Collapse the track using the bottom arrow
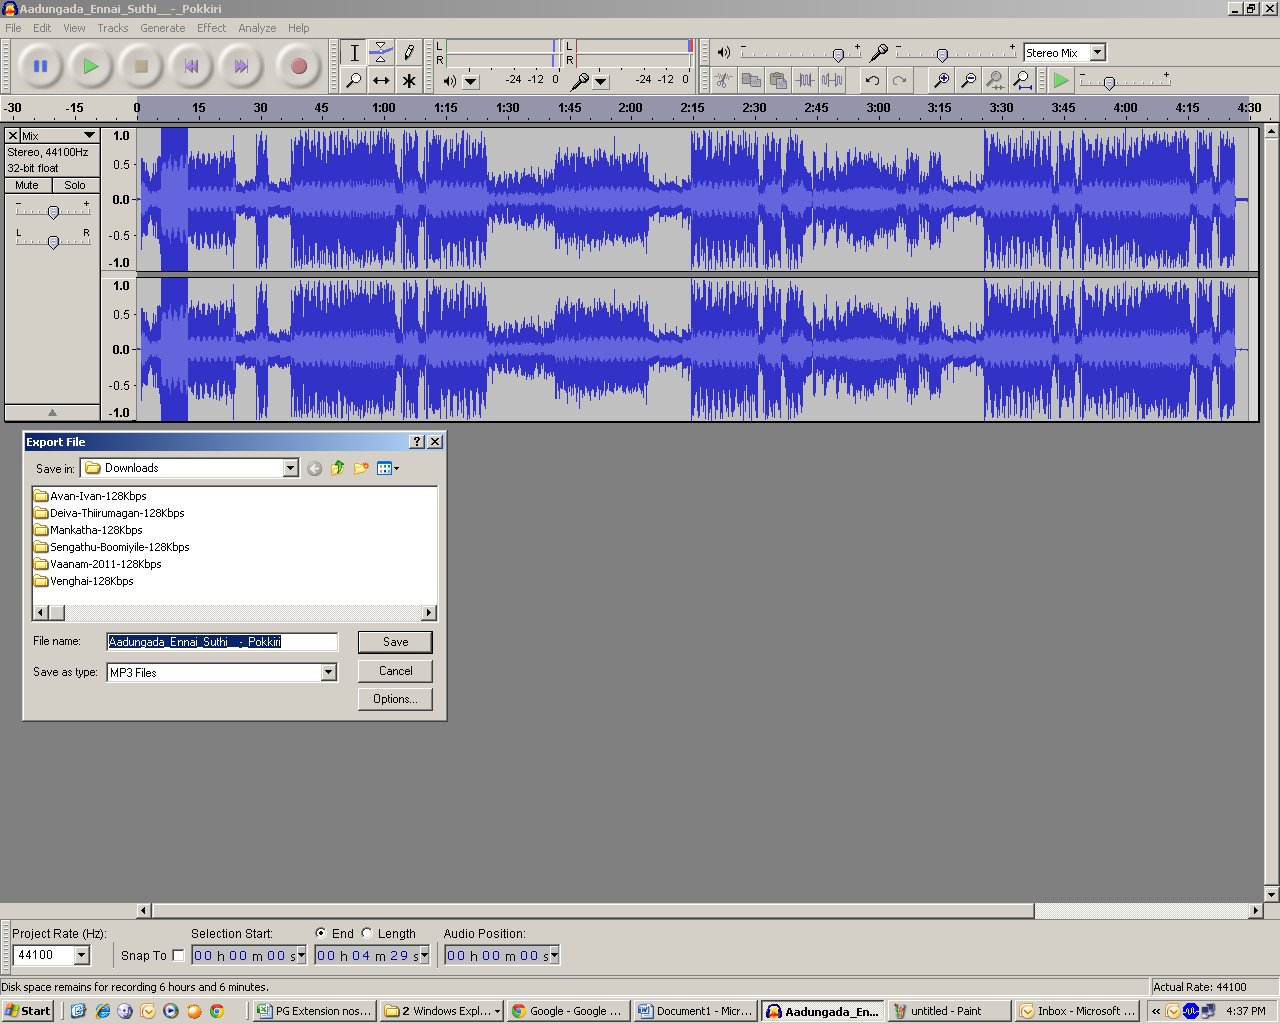The width and height of the screenshot is (1280, 1024). (x=52, y=412)
